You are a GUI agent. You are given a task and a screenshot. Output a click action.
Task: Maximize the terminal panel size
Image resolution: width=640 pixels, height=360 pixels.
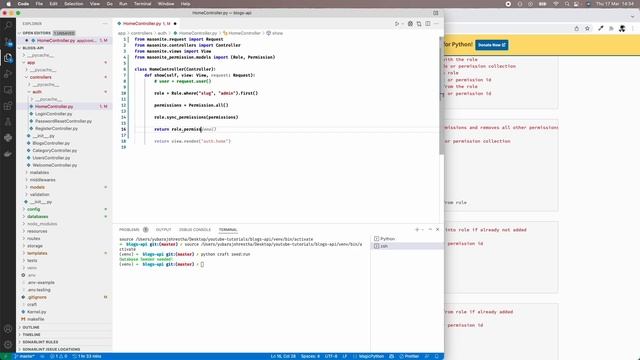point(430,230)
